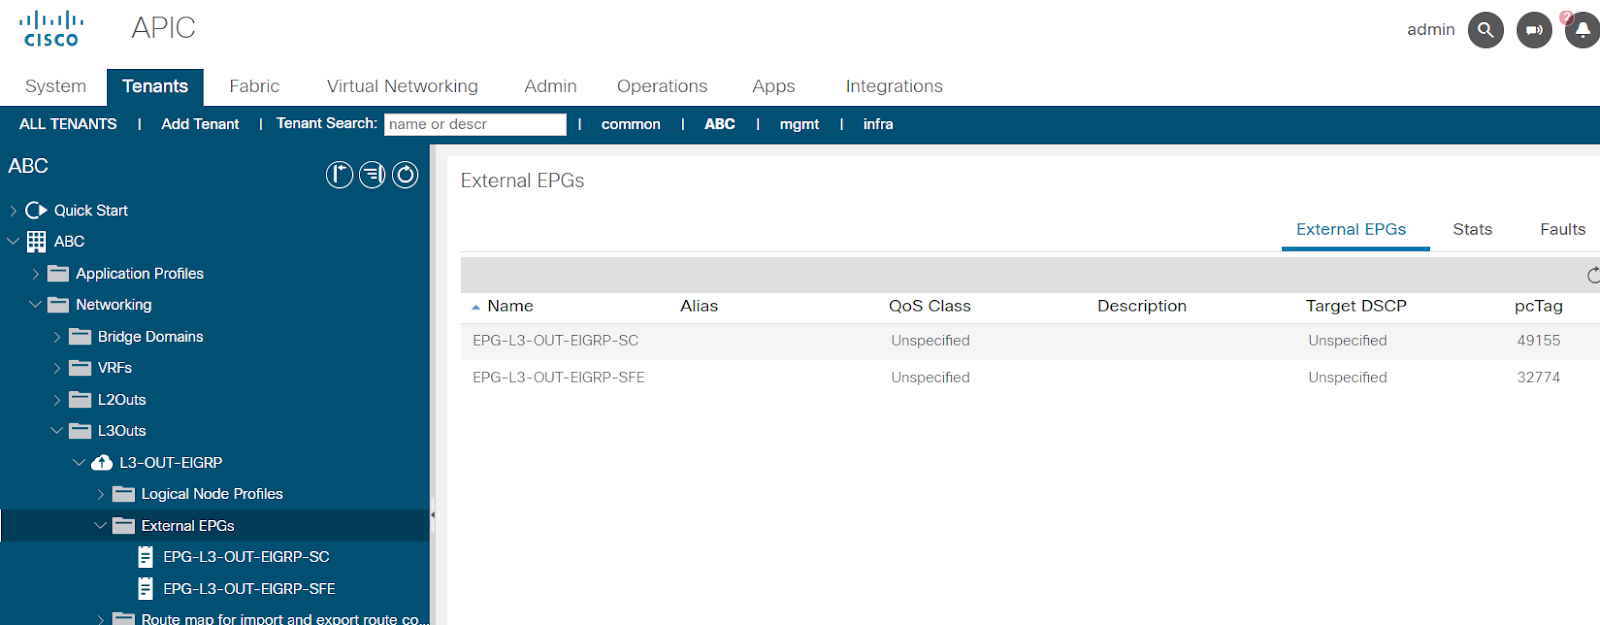This screenshot has height=625, width=1600.
Task: Switch to the Operations tab
Action: [x=662, y=86]
